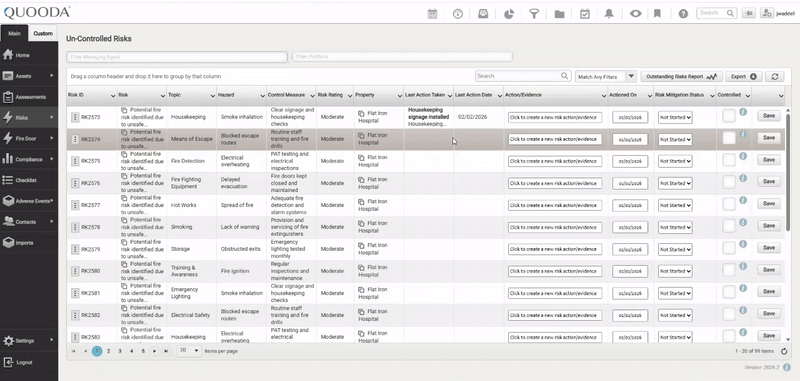Open the notifications bell icon

pos(609,14)
